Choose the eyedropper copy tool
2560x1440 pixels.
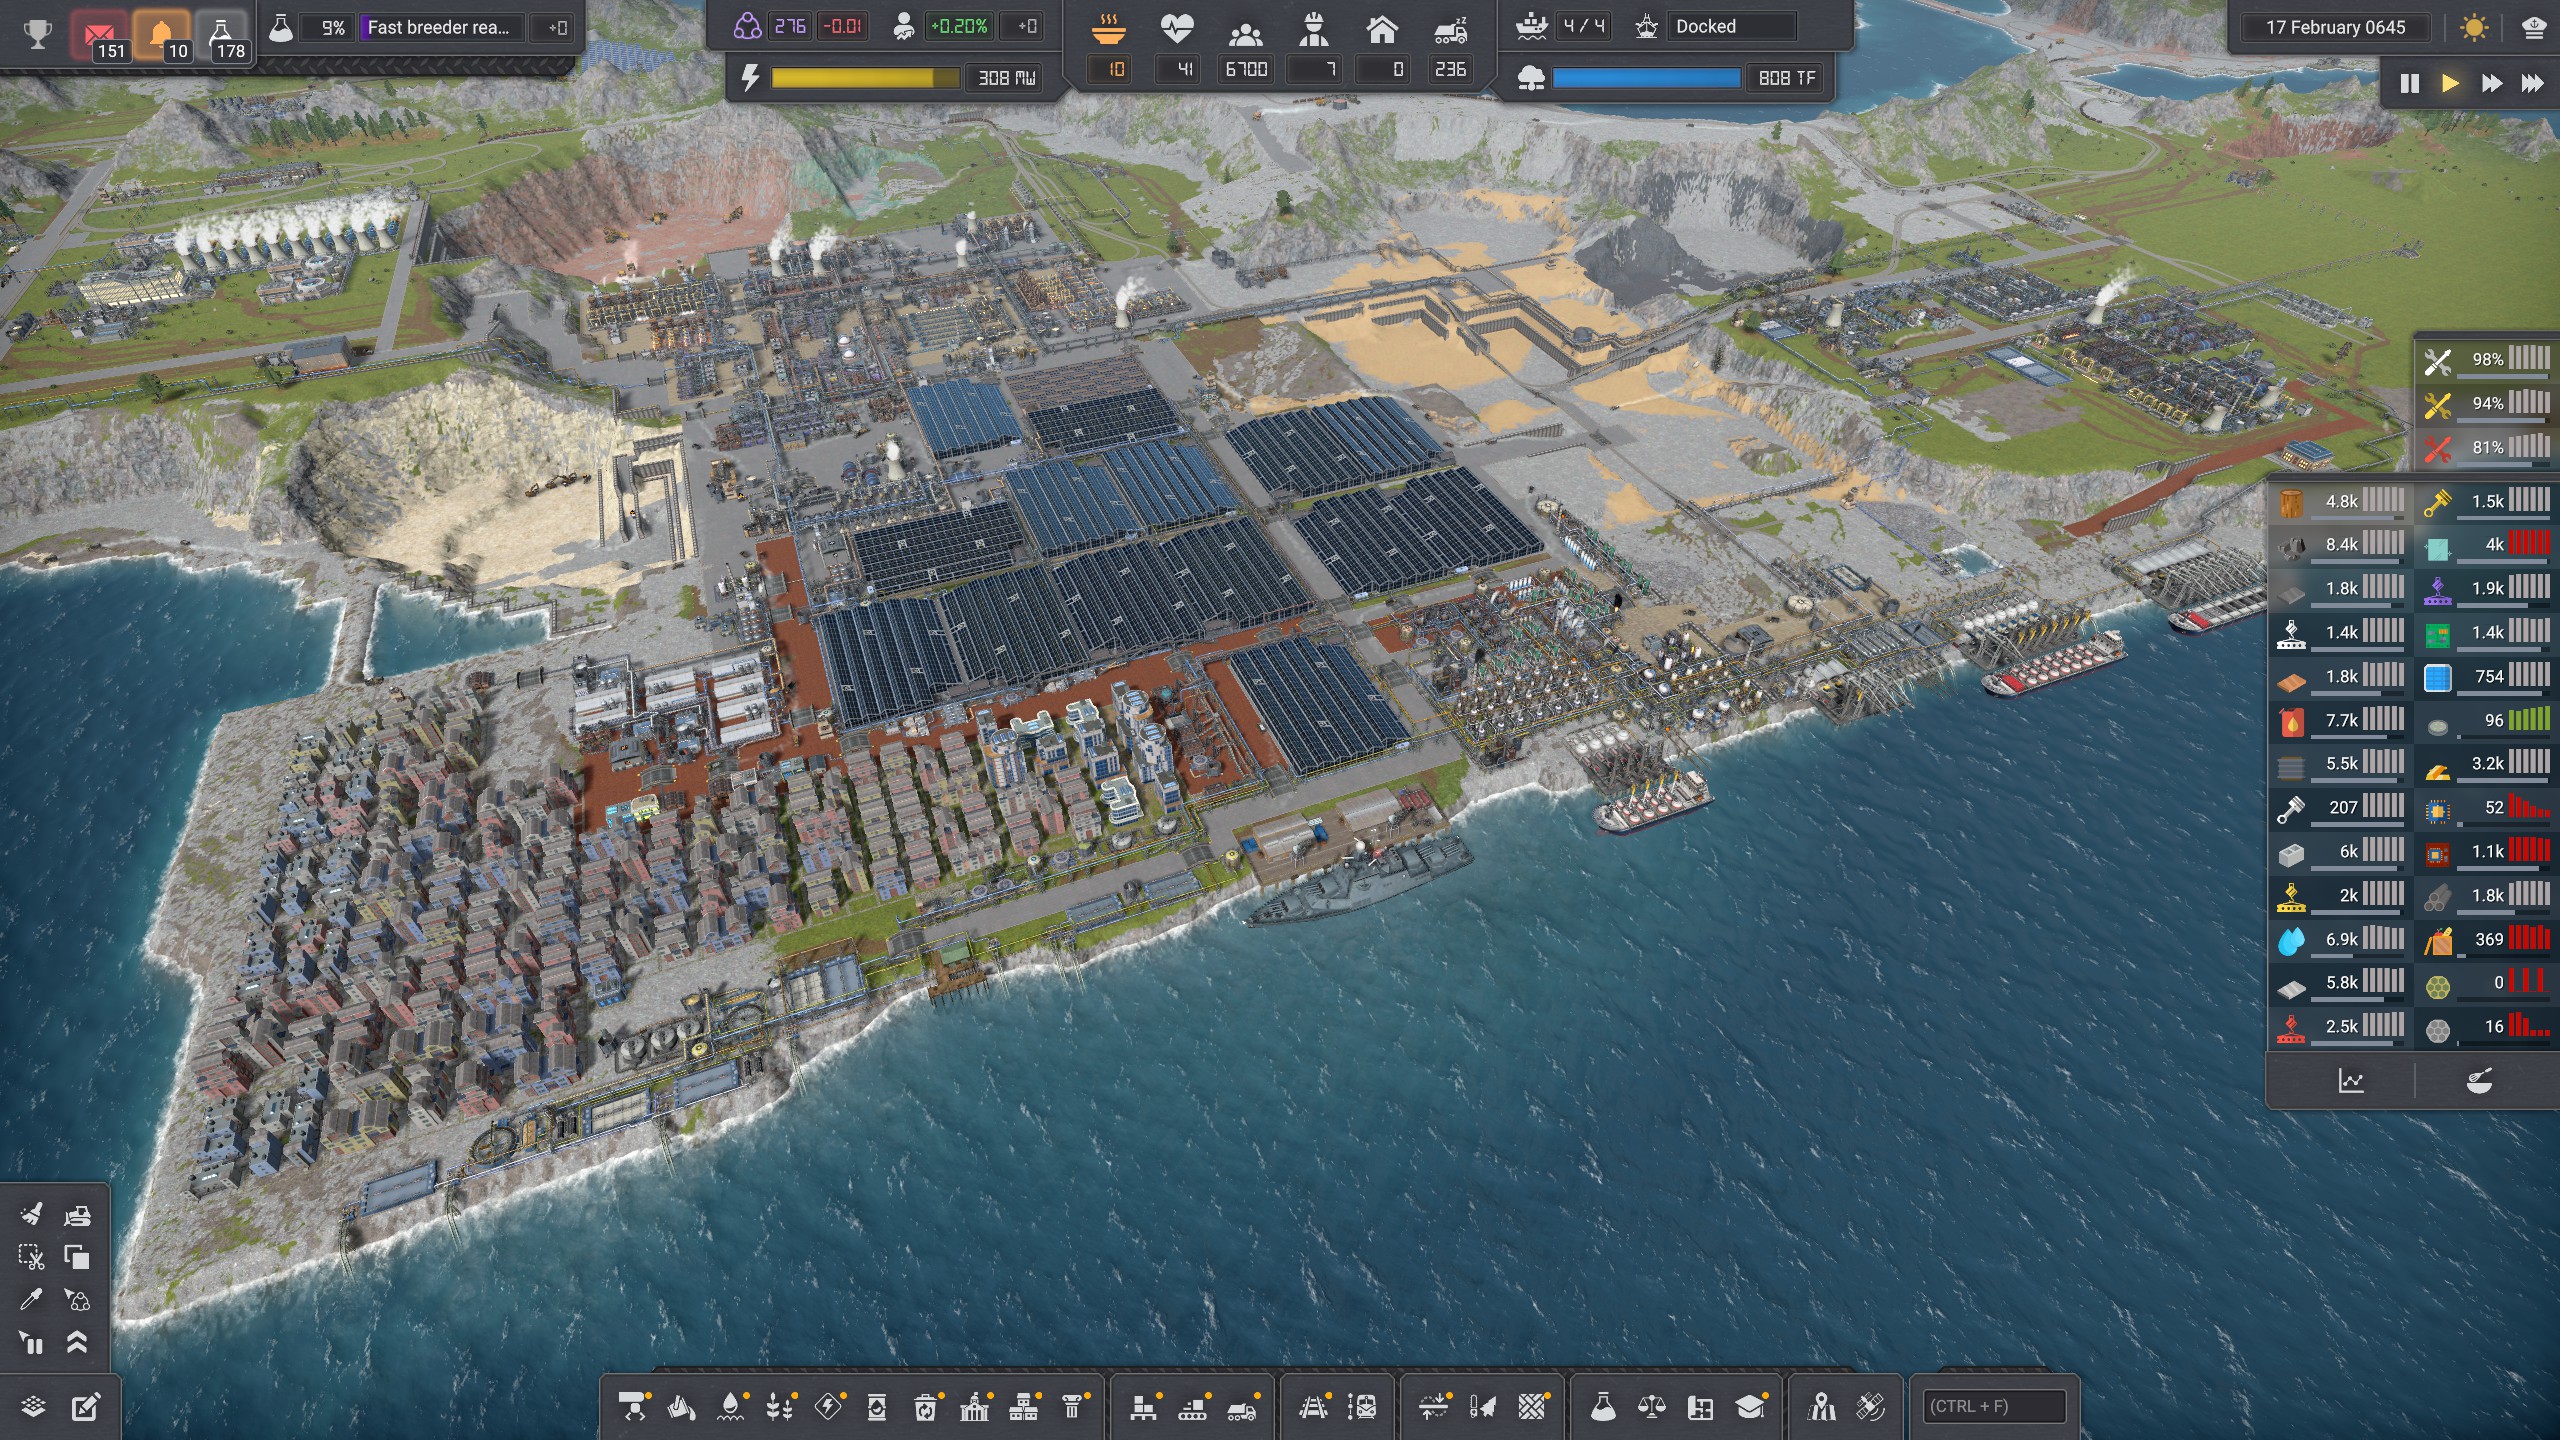tap(31, 1299)
